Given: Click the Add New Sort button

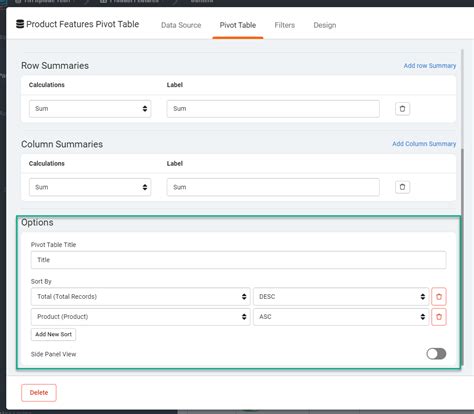Looking at the screenshot, I should 53,334.
